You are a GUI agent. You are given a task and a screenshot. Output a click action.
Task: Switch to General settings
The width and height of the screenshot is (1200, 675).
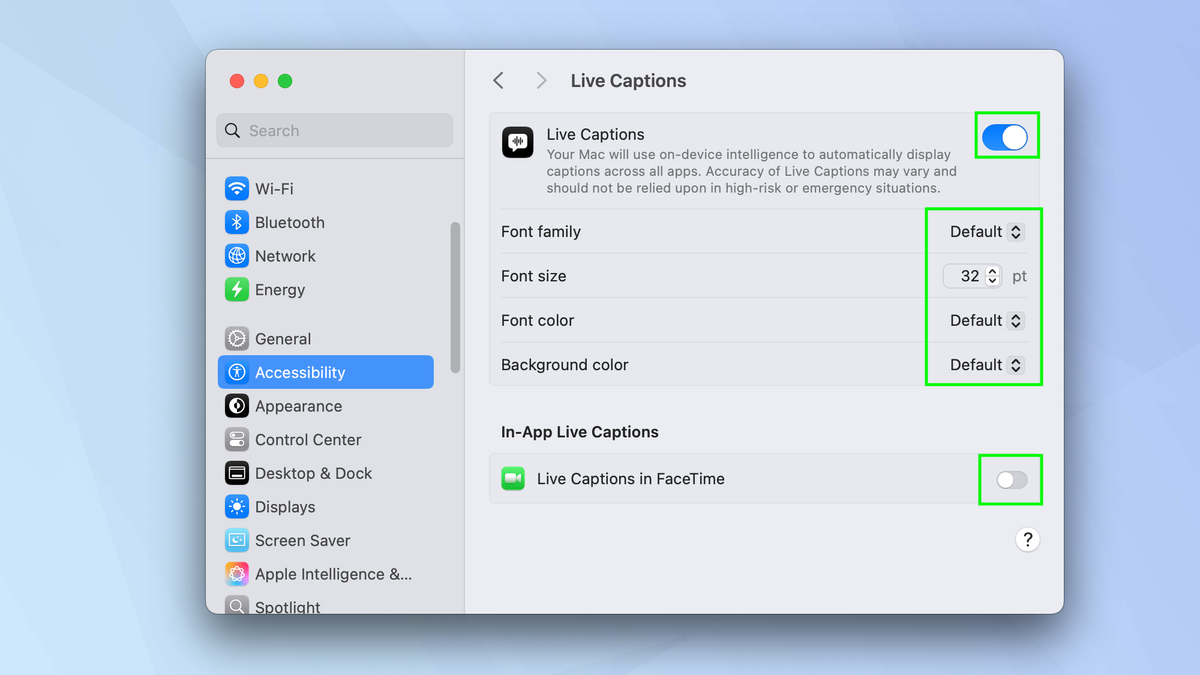click(x=288, y=339)
